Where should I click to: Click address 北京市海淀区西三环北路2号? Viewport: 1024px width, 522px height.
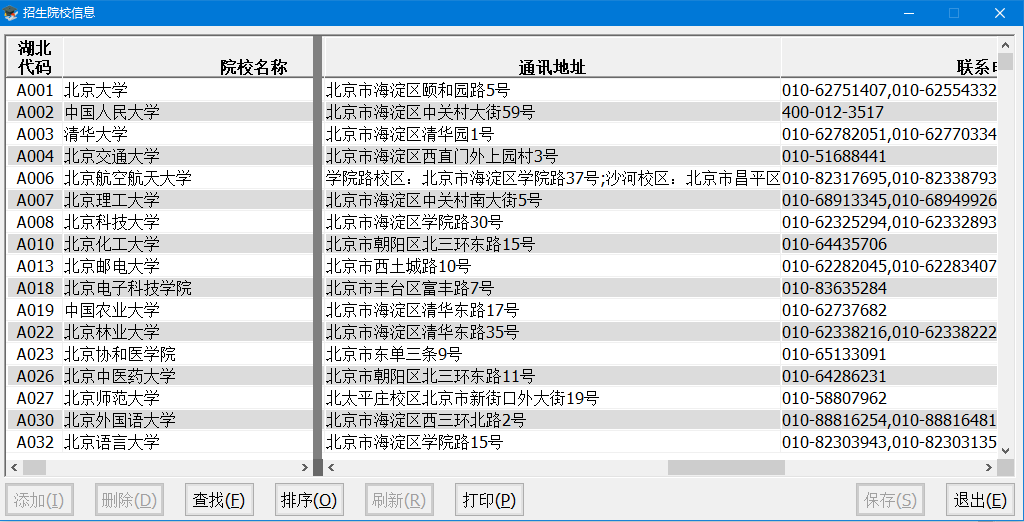click(552, 420)
